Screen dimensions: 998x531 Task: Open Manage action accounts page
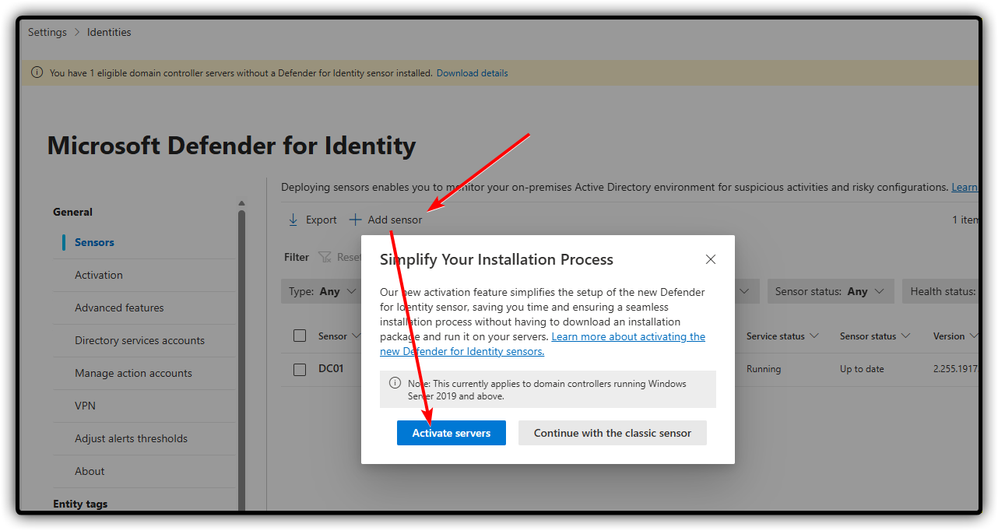tap(133, 373)
